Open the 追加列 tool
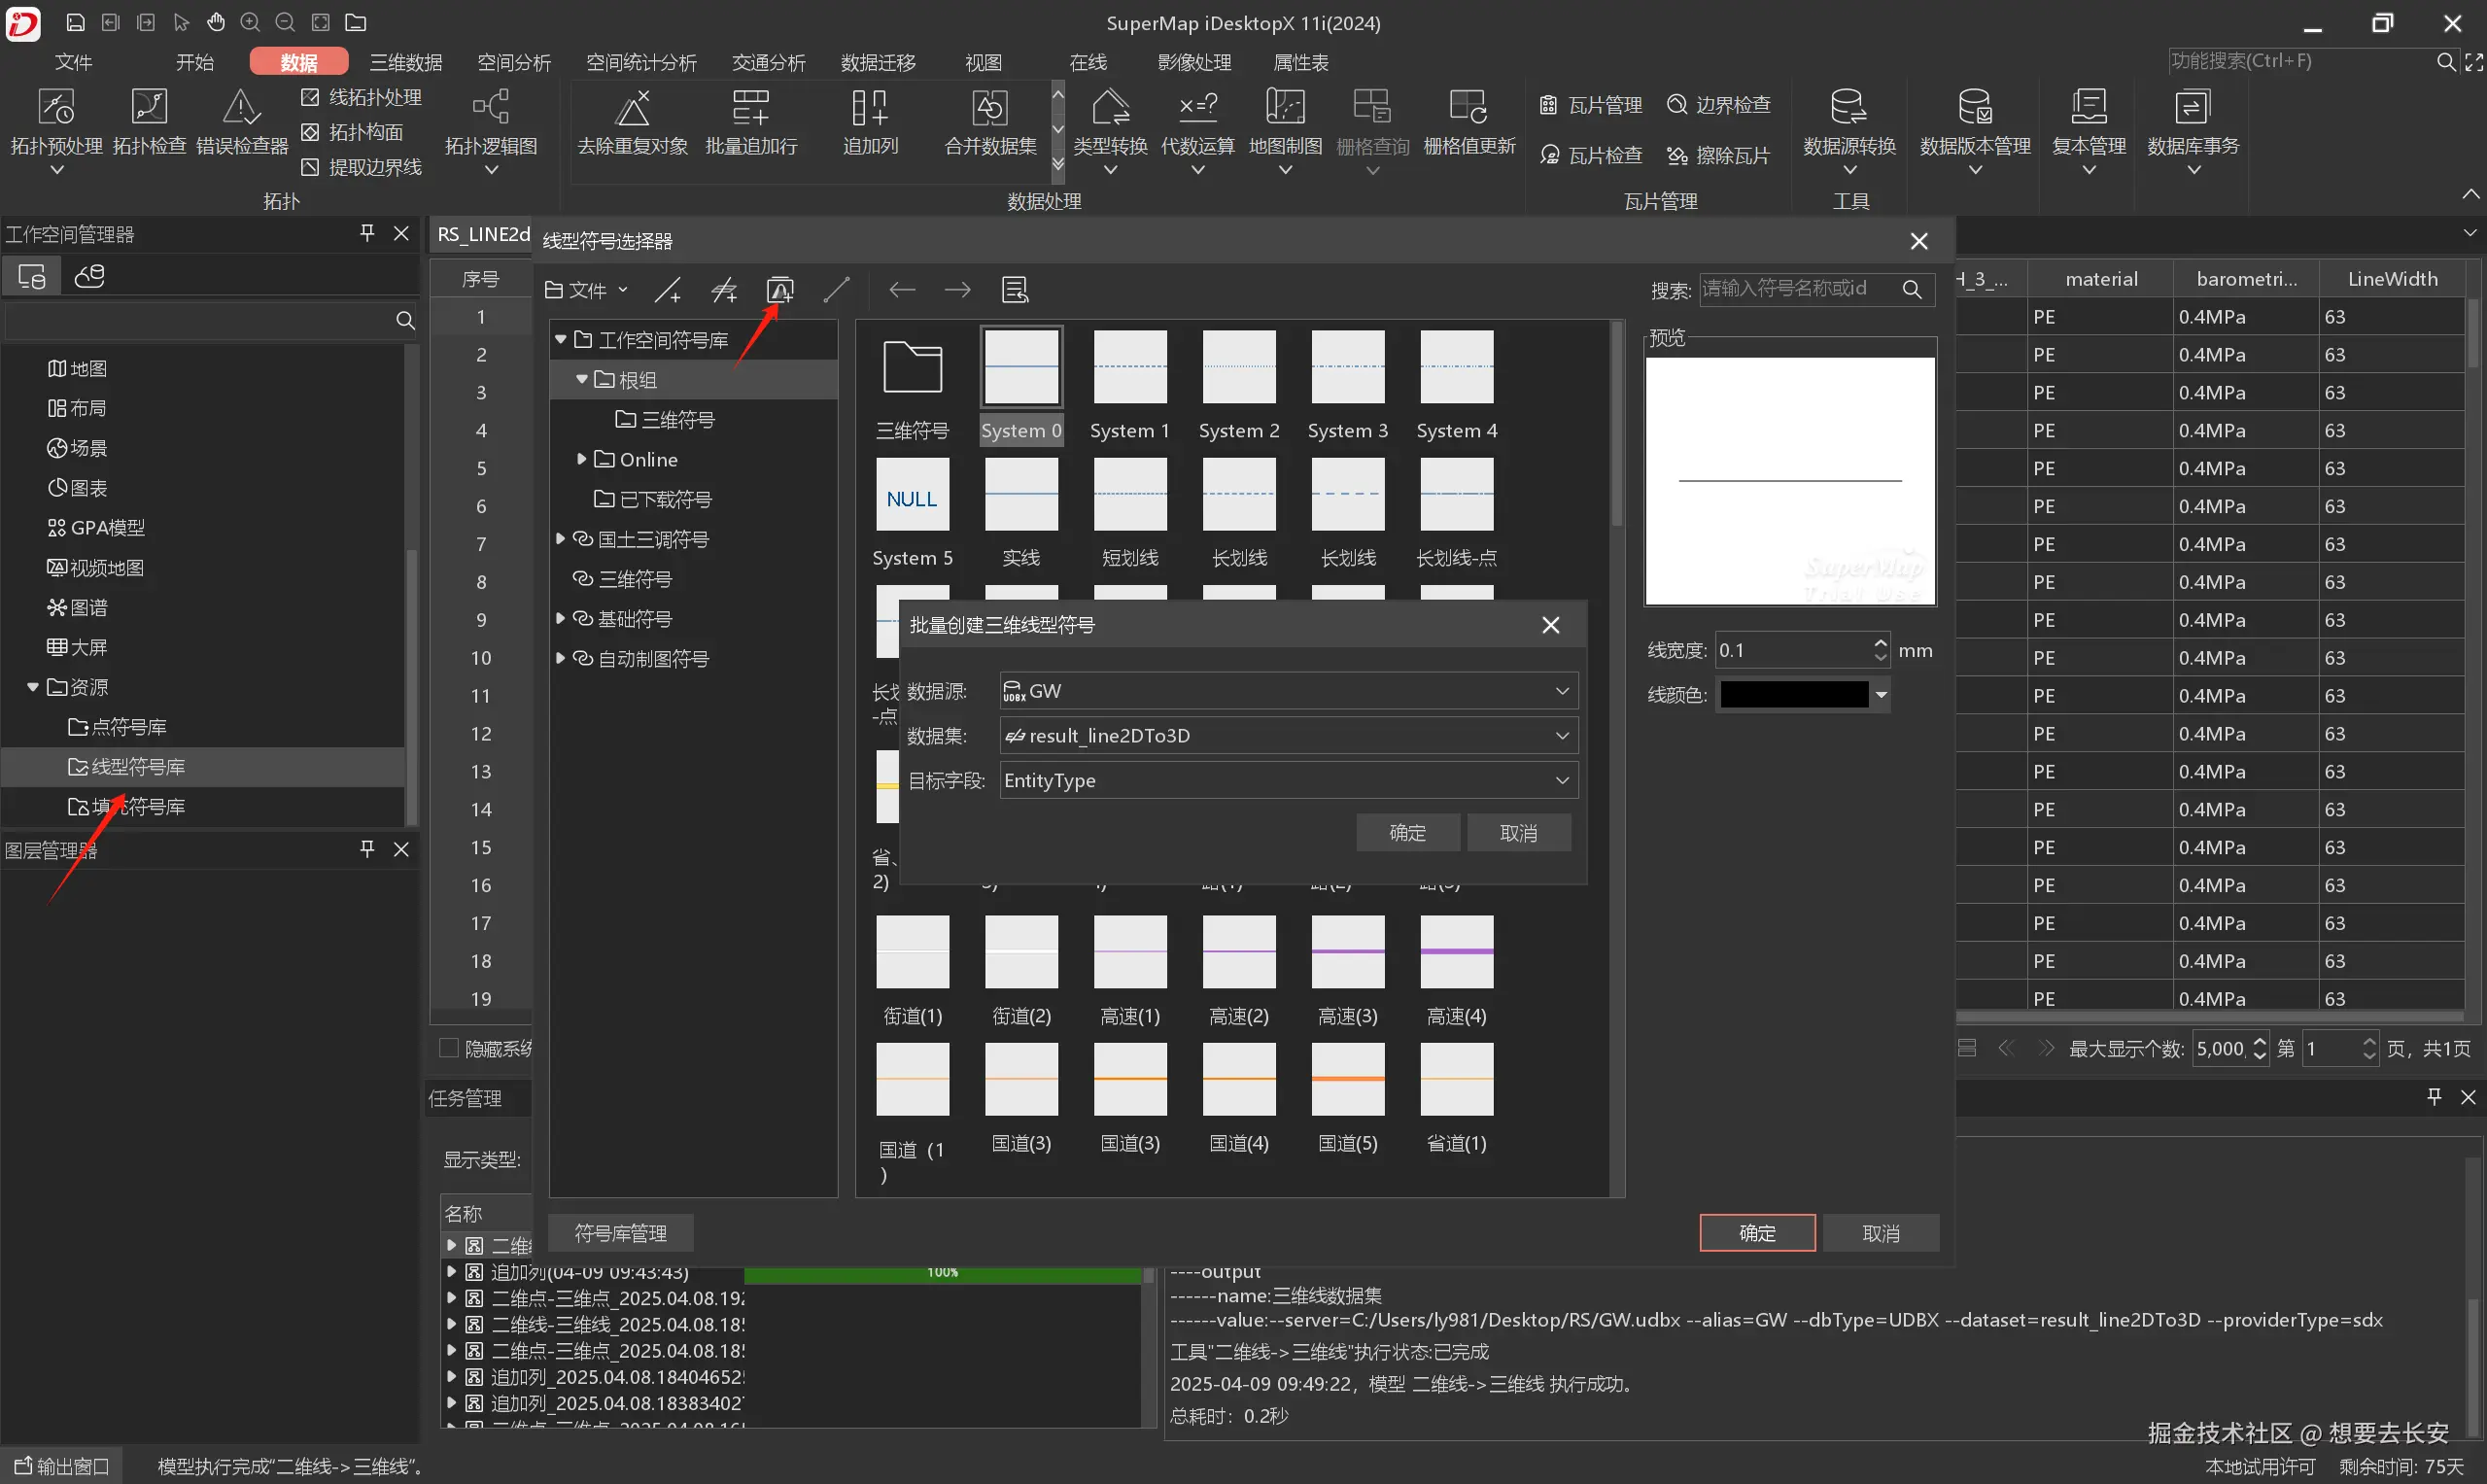This screenshot has height=1484, width=2487. [870, 122]
